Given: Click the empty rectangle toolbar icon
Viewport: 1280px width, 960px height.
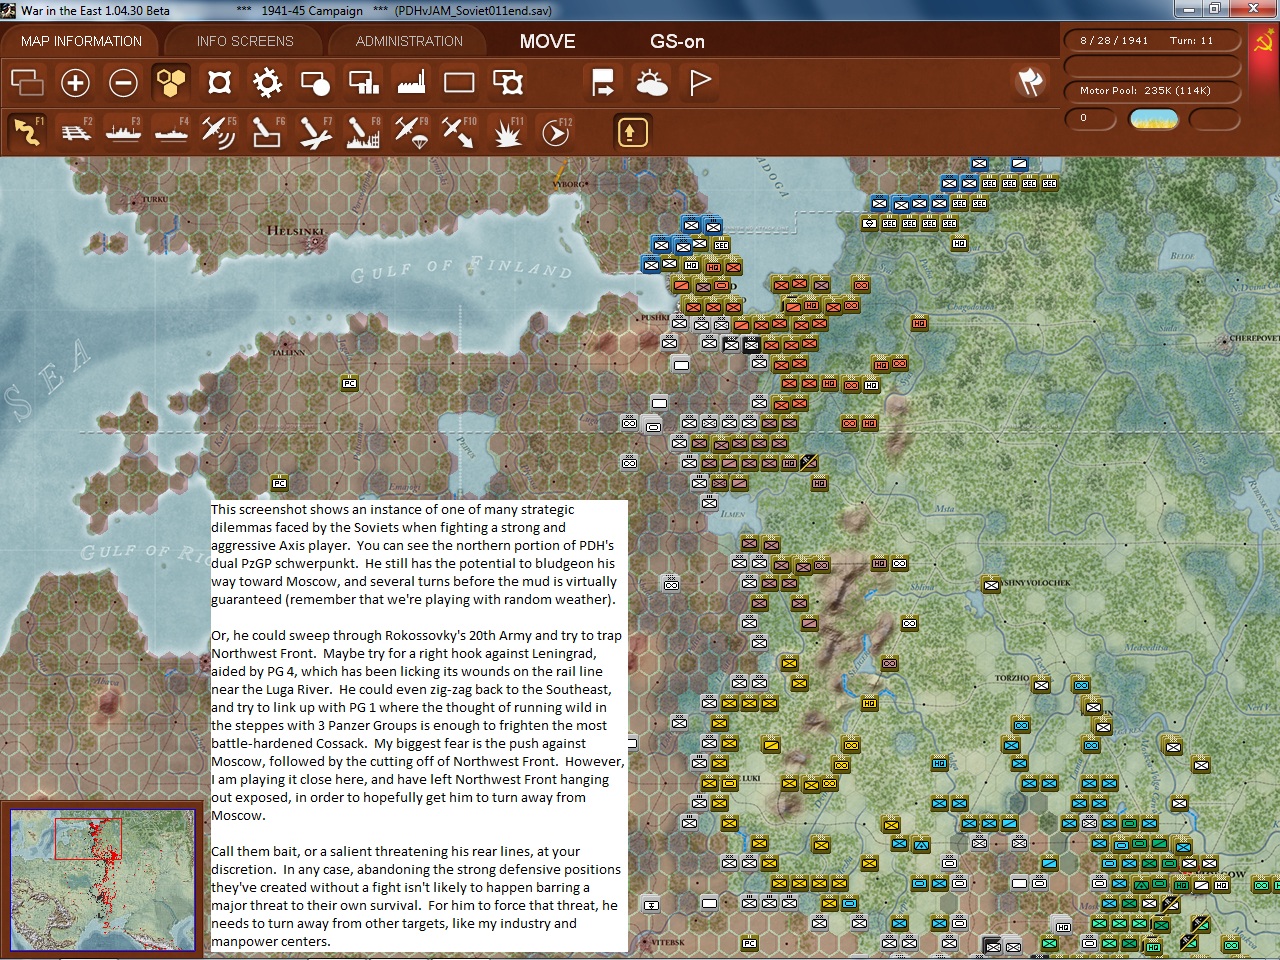Looking at the screenshot, I should (459, 82).
